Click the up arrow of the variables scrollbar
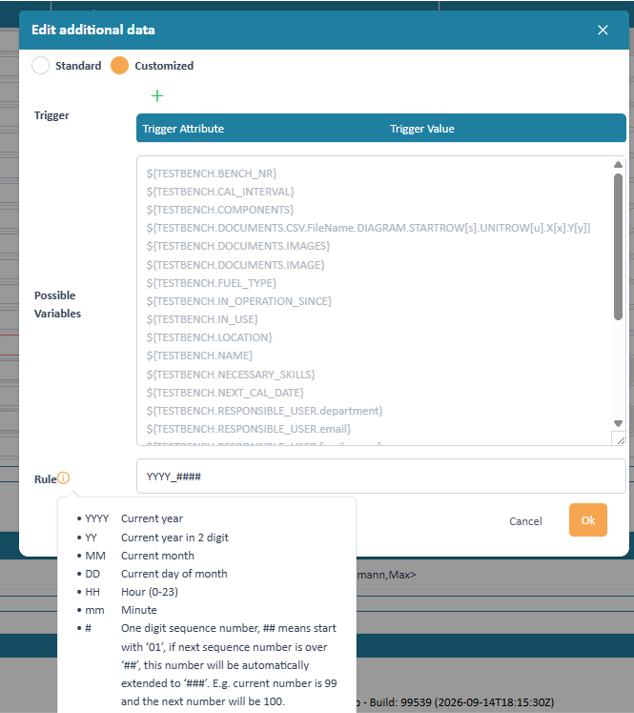Screen dimensions: 634x713 point(618,164)
